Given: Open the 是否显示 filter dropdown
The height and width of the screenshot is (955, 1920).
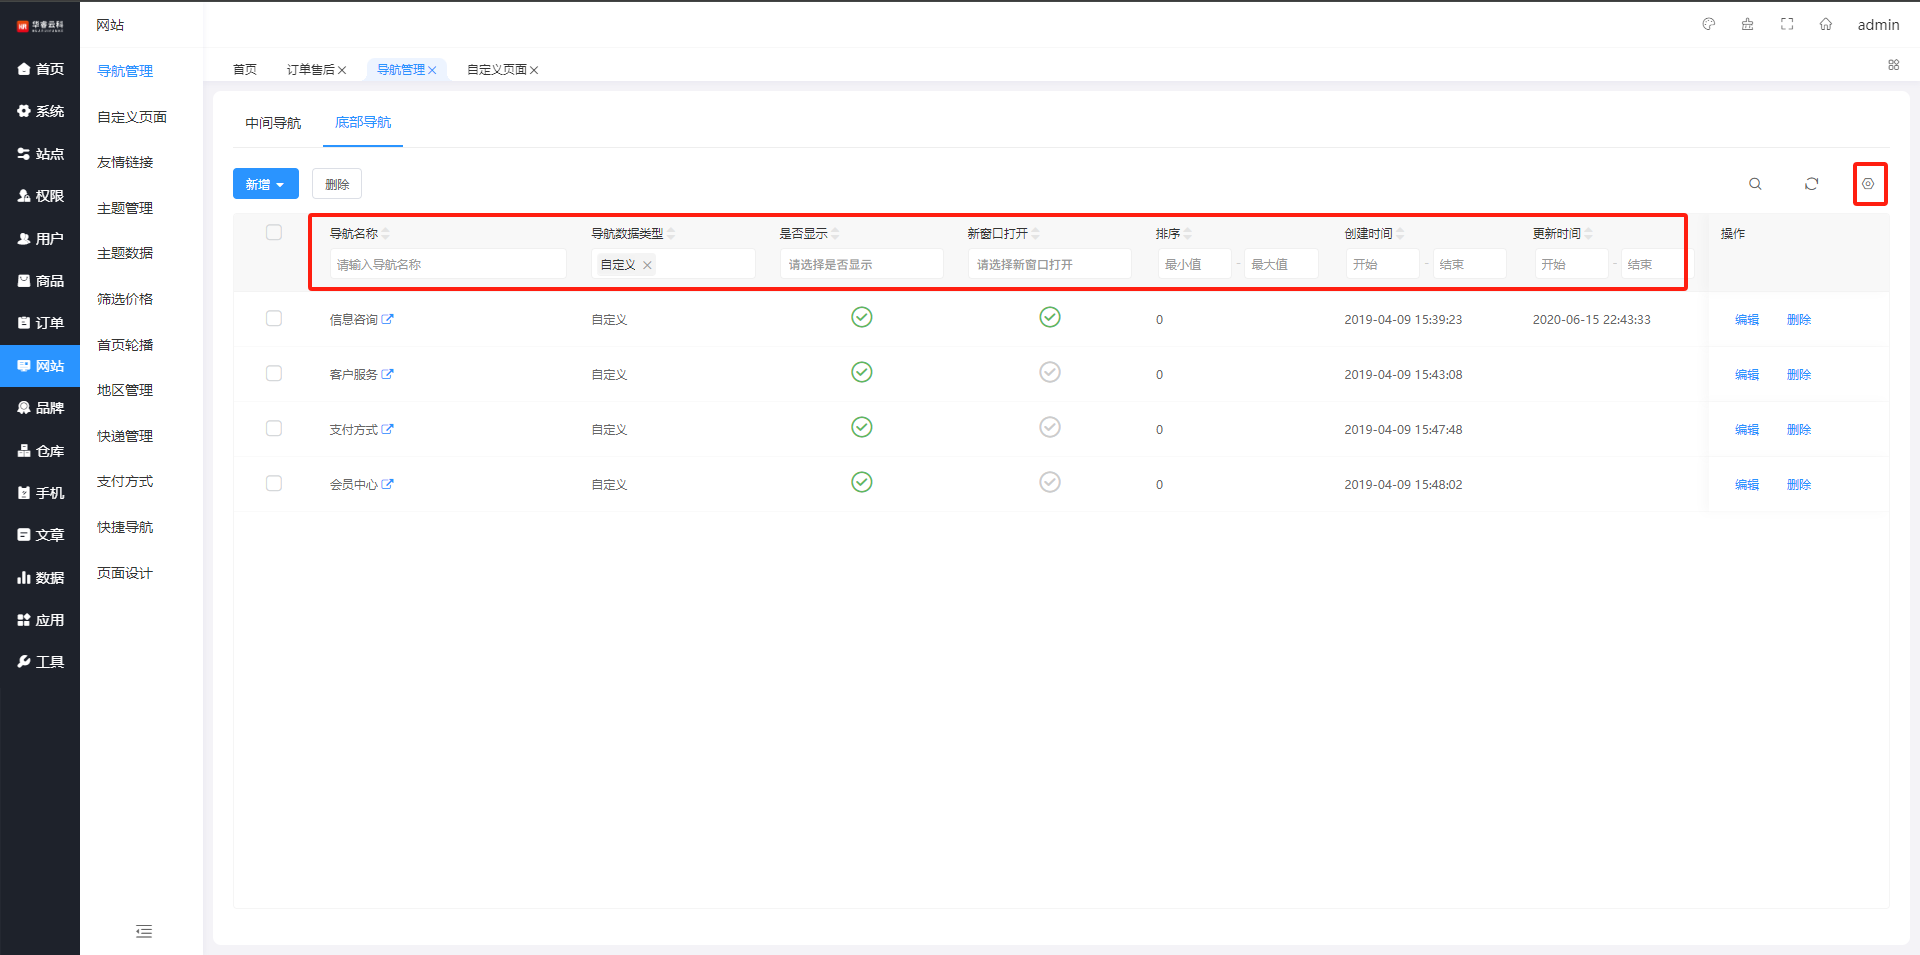Looking at the screenshot, I should pos(861,264).
